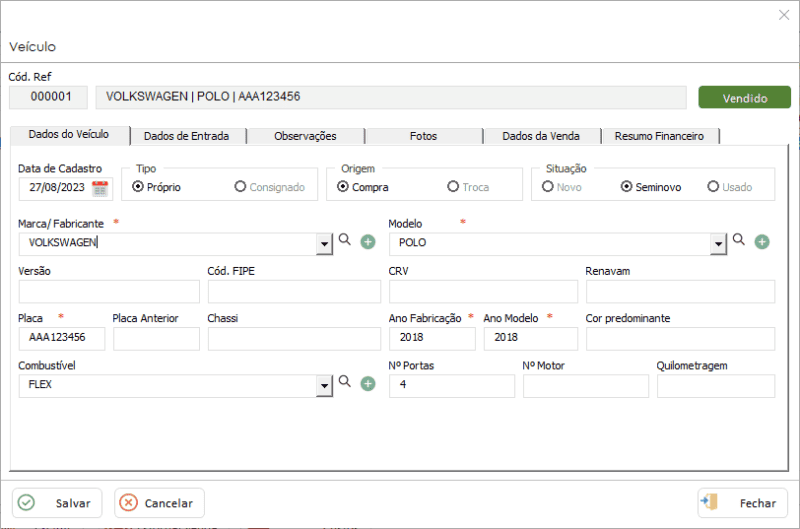Open the Dados de Entrada tab
This screenshot has width=800, height=529.
tap(187, 136)
